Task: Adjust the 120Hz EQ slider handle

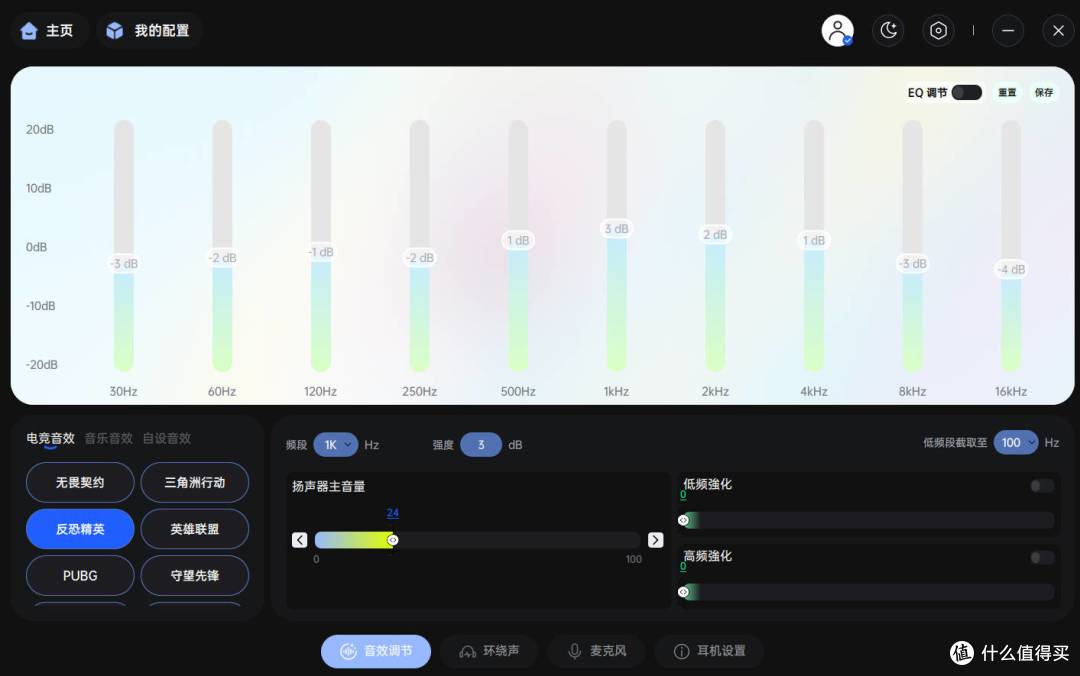Action: [321, 252]
